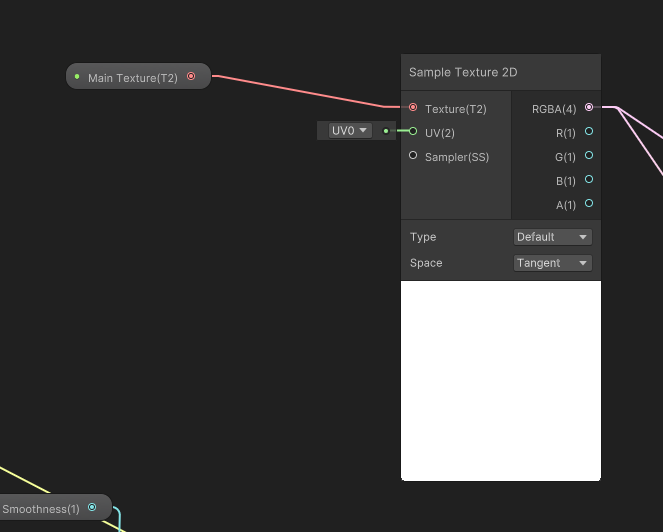The height and width of the screenshot is (532, 663).
Task: Click the G(1) output port
Action: pos(589,155)
